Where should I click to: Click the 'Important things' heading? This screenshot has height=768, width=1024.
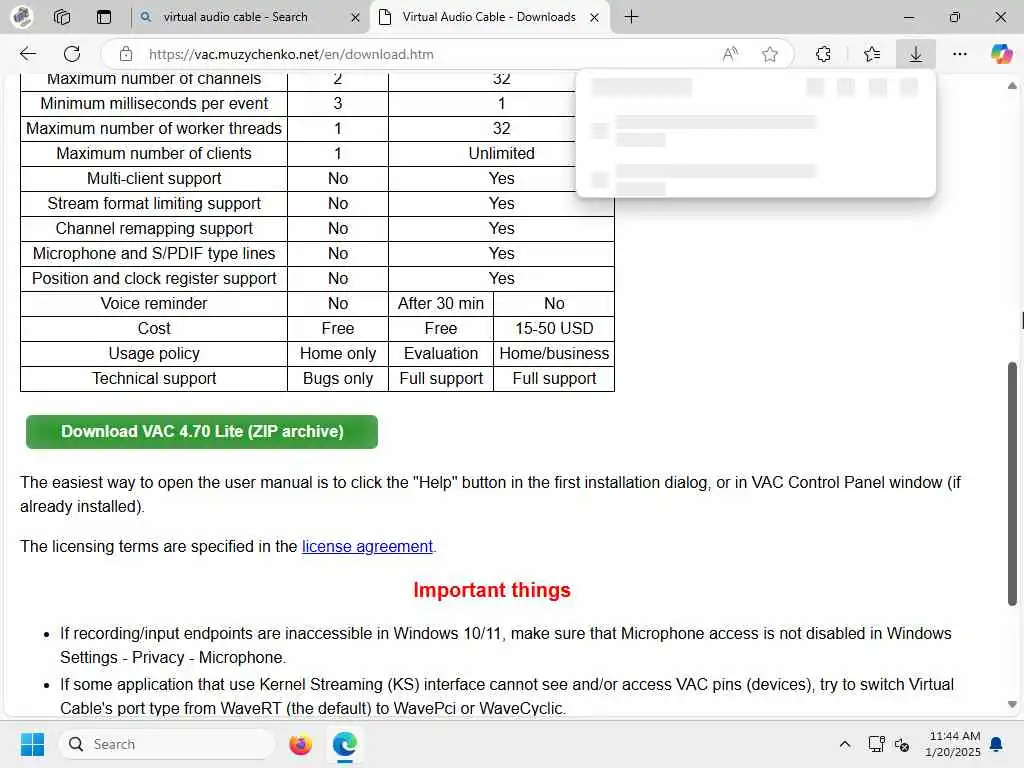492,590
